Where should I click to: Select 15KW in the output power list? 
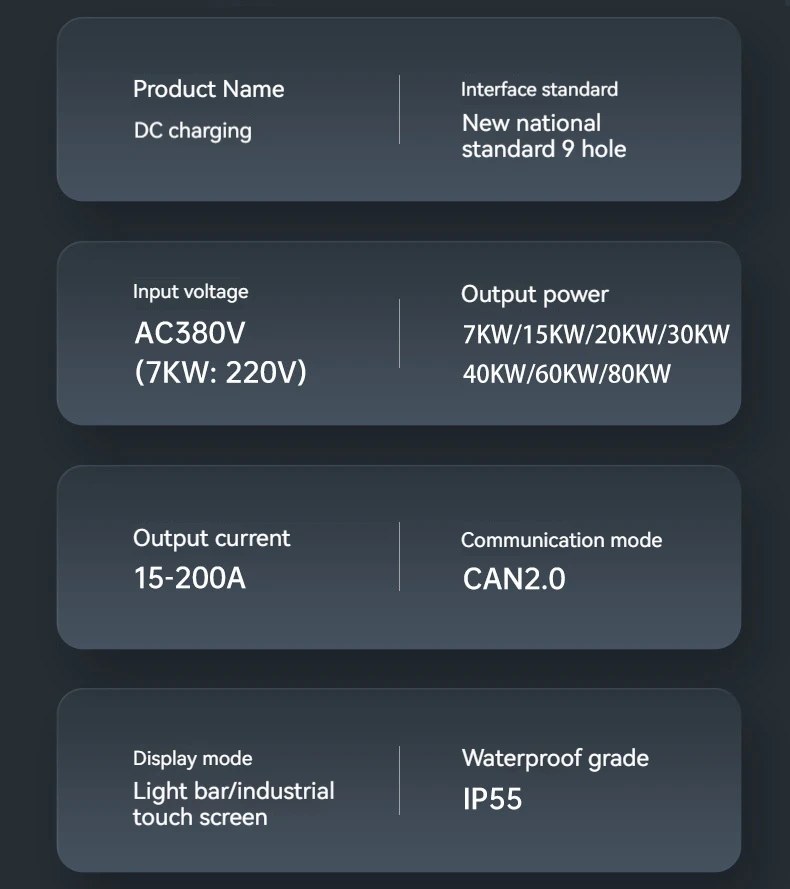click(x=549, y=335)
